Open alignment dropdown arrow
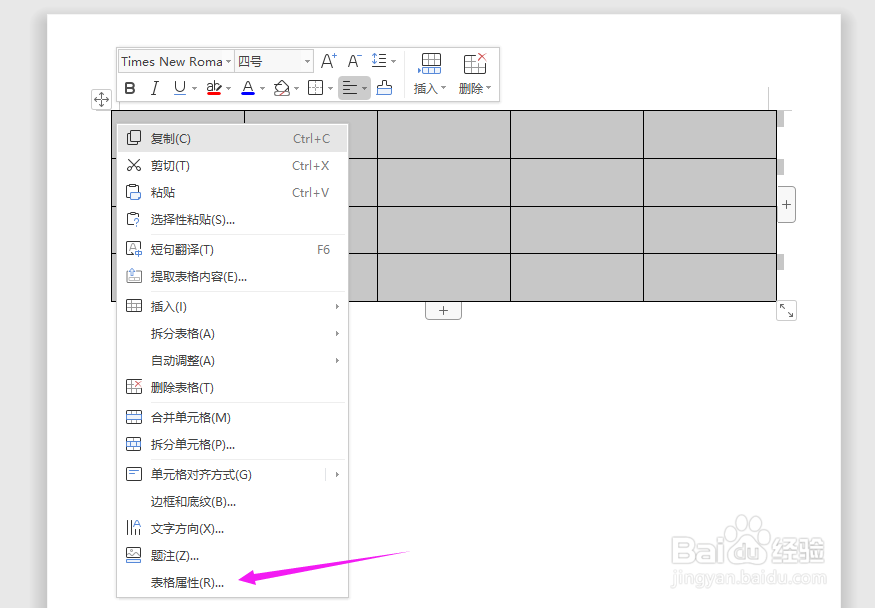This screenshot has height=608, width=875. (364, 88)
